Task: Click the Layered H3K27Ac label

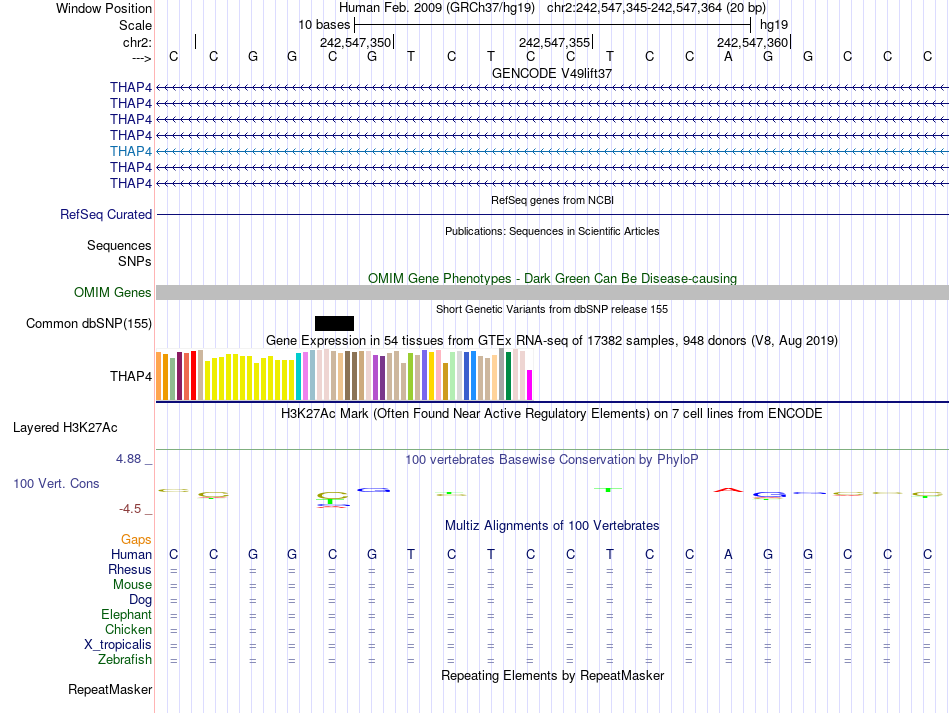Action: 65,428
